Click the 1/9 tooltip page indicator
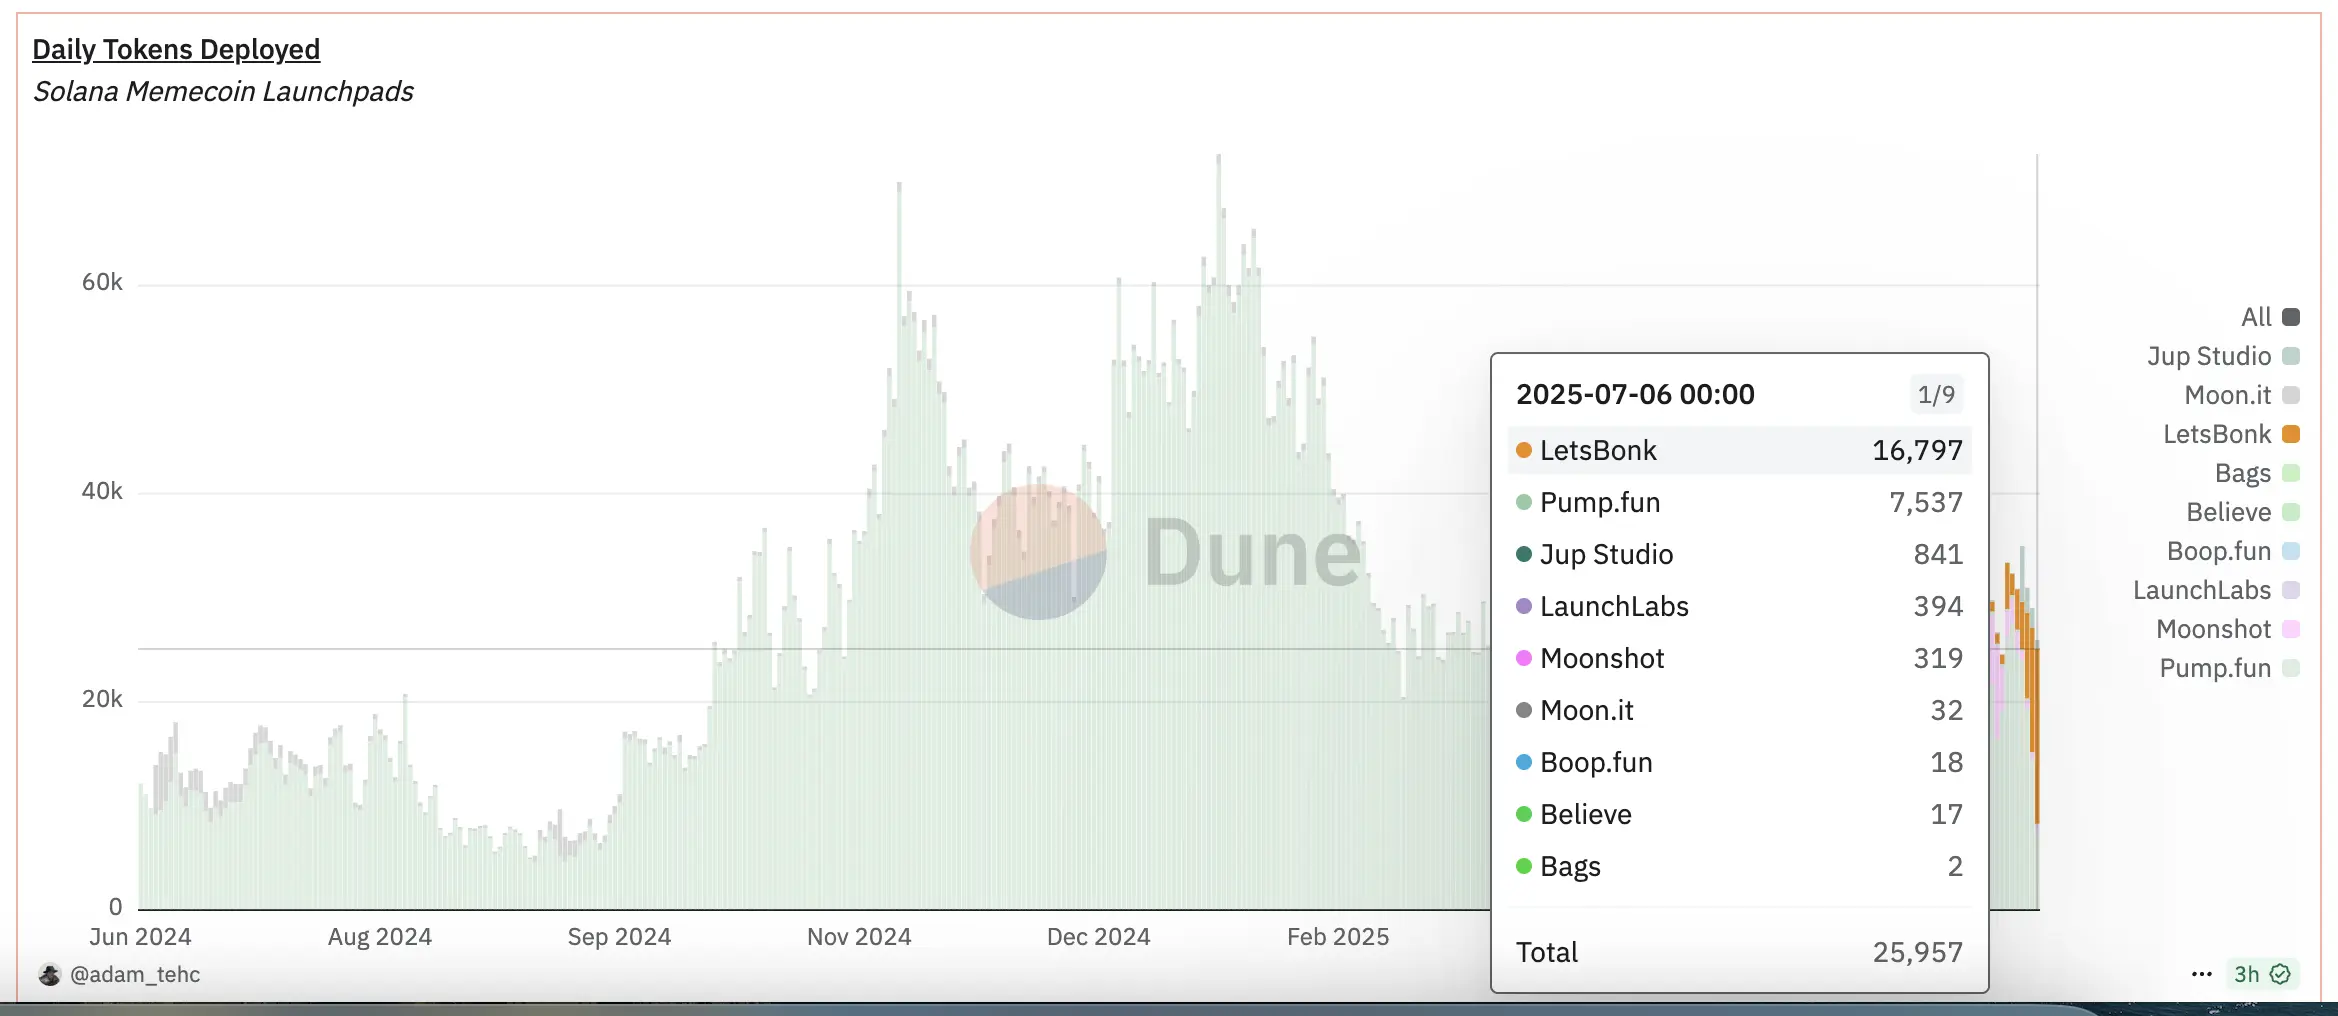This screenshot has width=2338, height=1016. [1935, 394]
